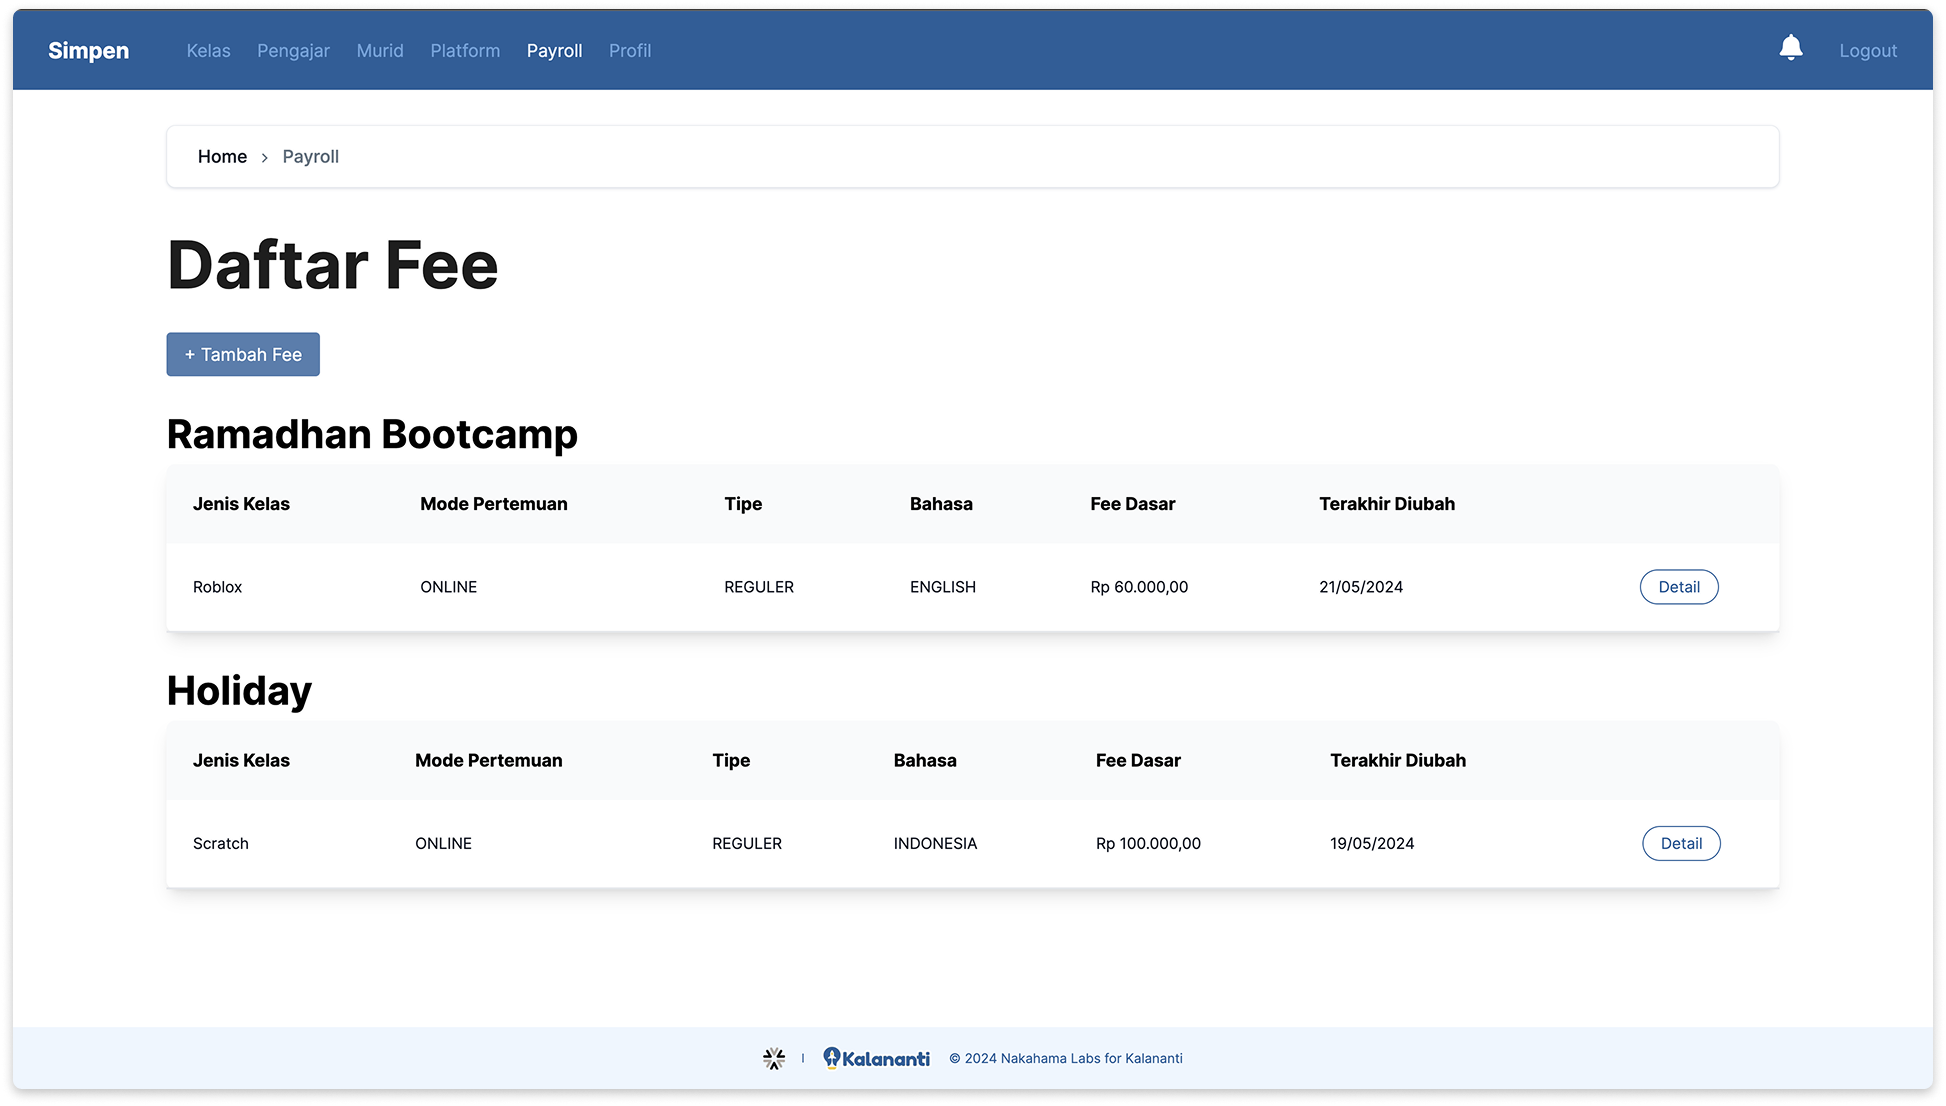1946x1106 pixels.
Task: Navigate to Platform section
Action: pos(465,51)
